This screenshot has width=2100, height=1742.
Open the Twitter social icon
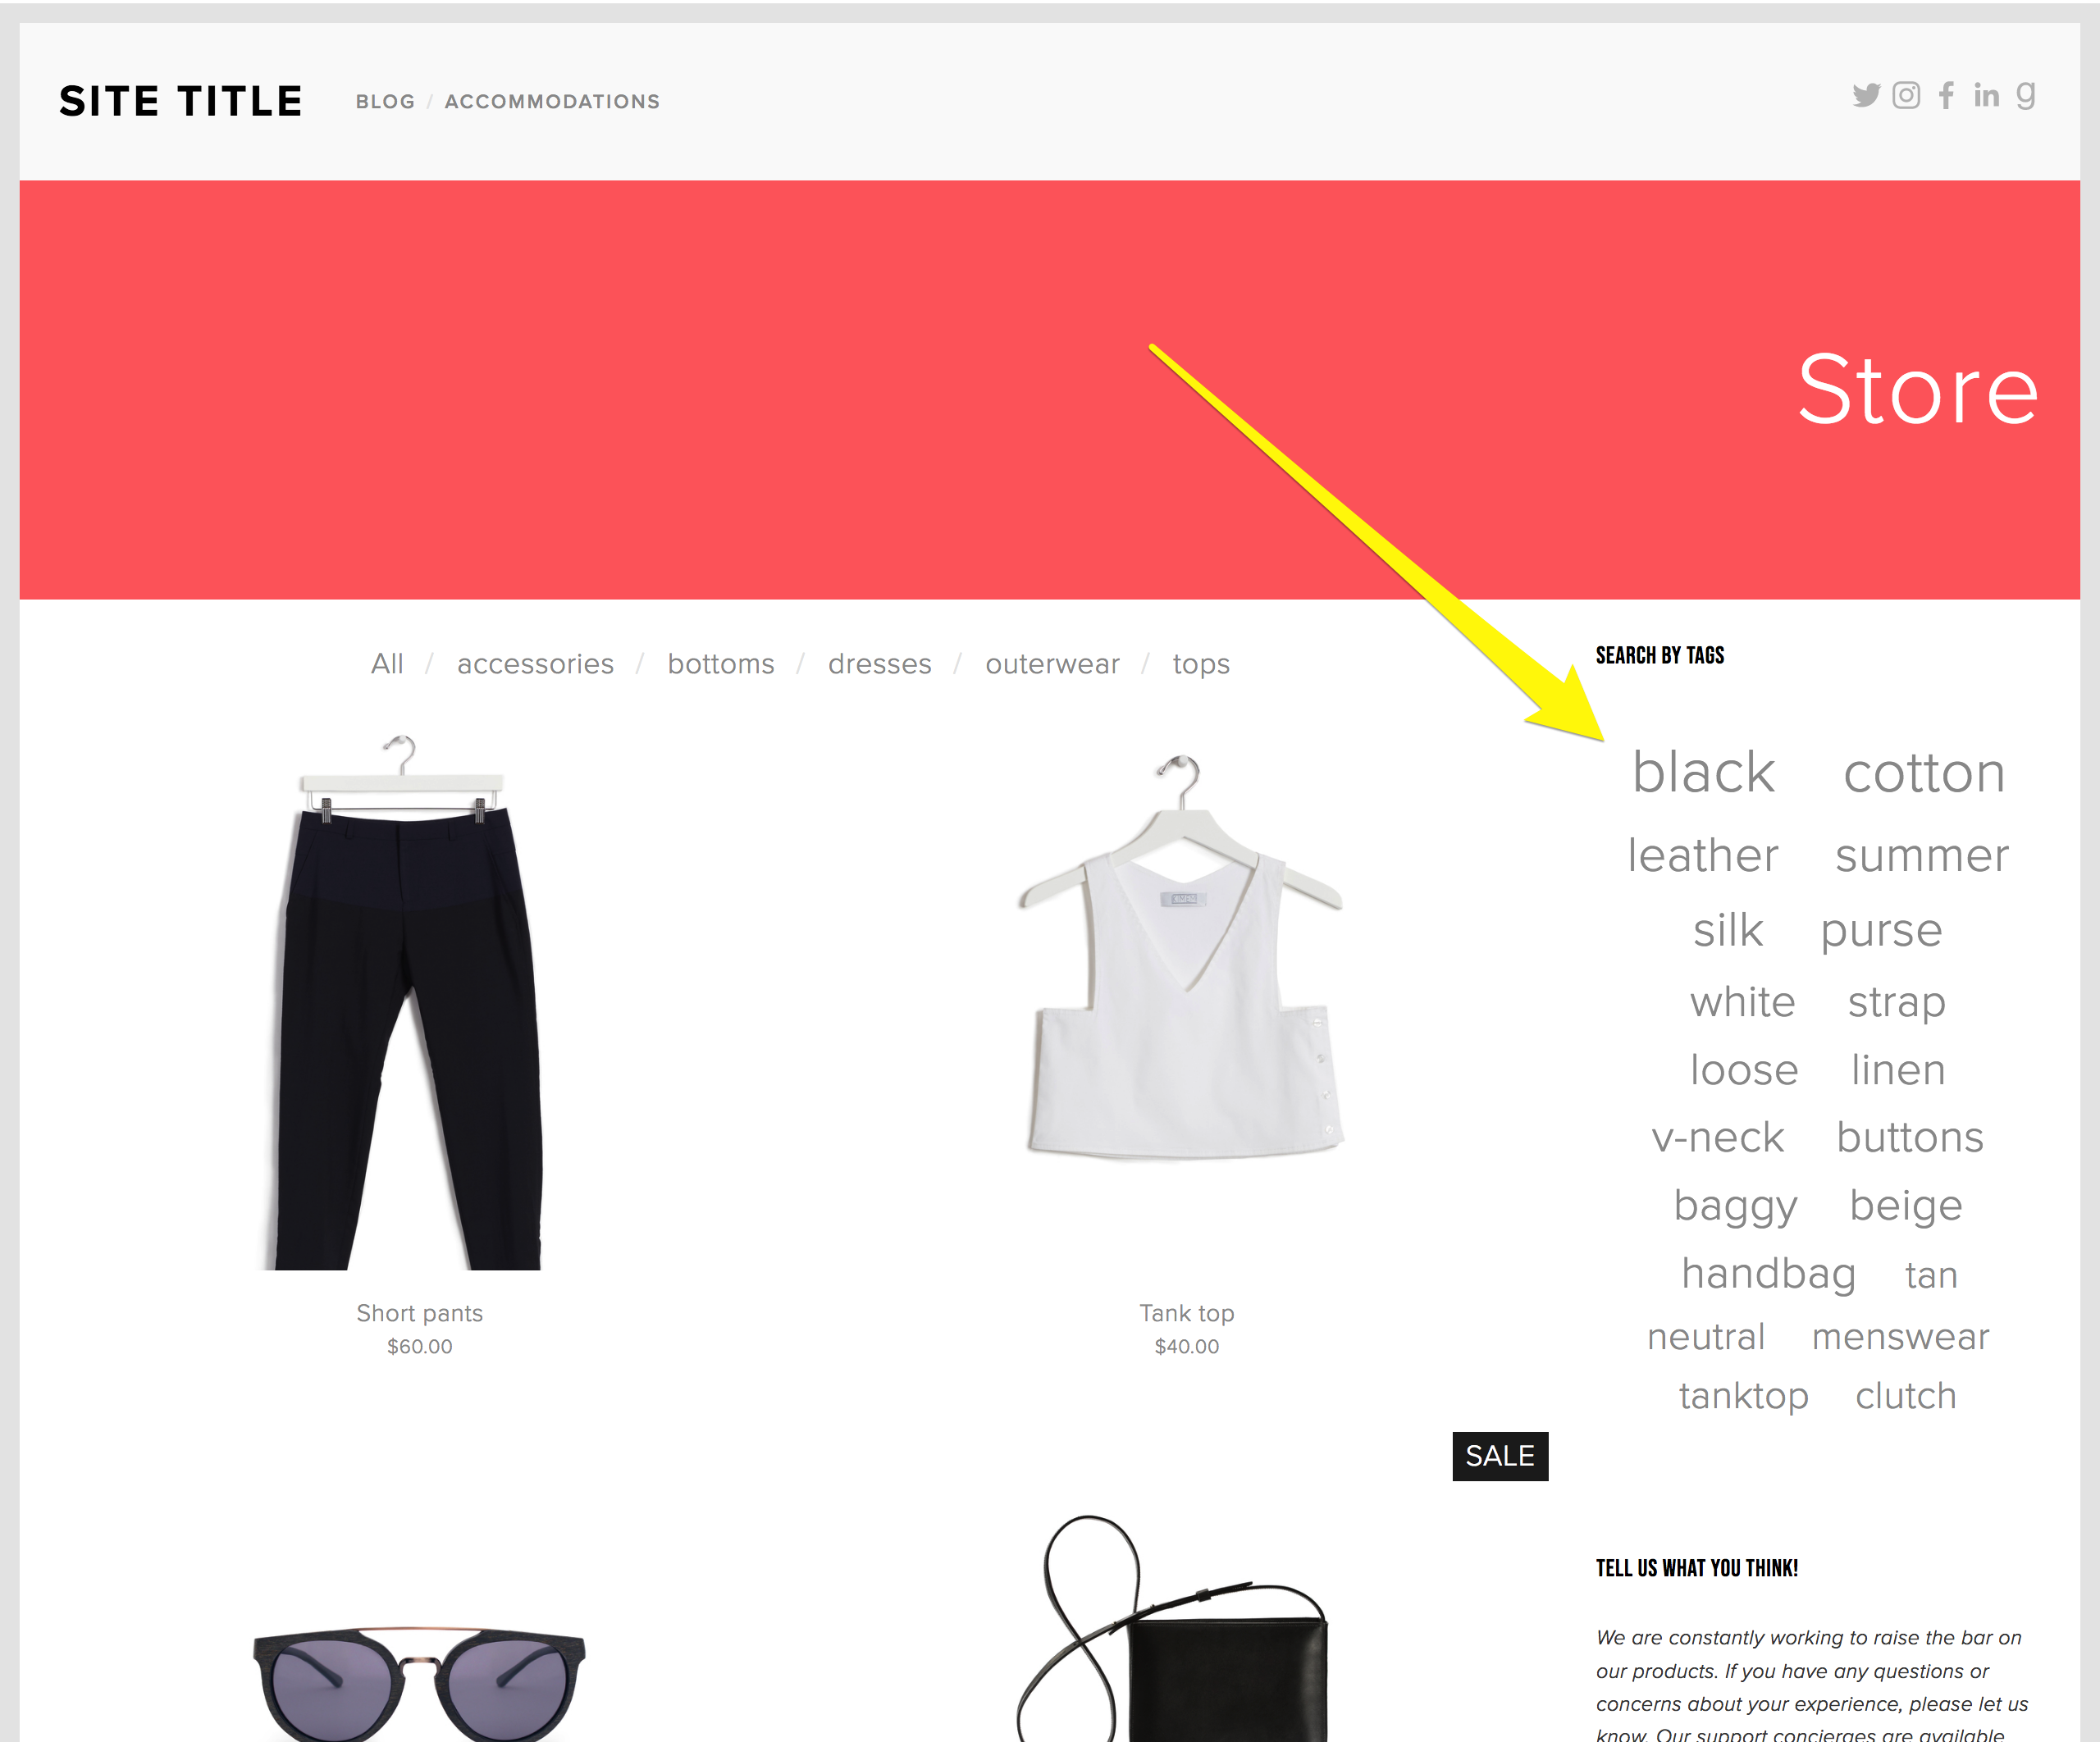coord(1866,96)
